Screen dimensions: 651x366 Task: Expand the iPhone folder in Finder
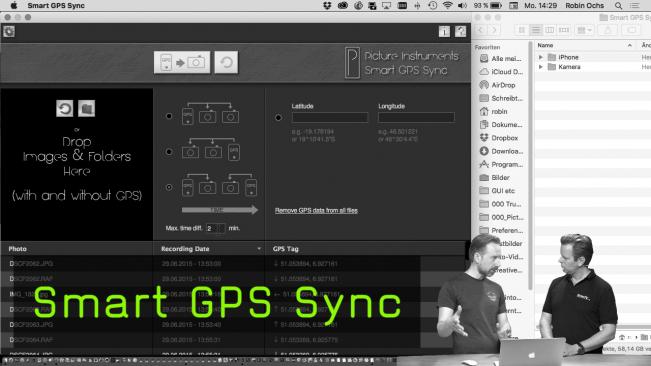point(541,57)
